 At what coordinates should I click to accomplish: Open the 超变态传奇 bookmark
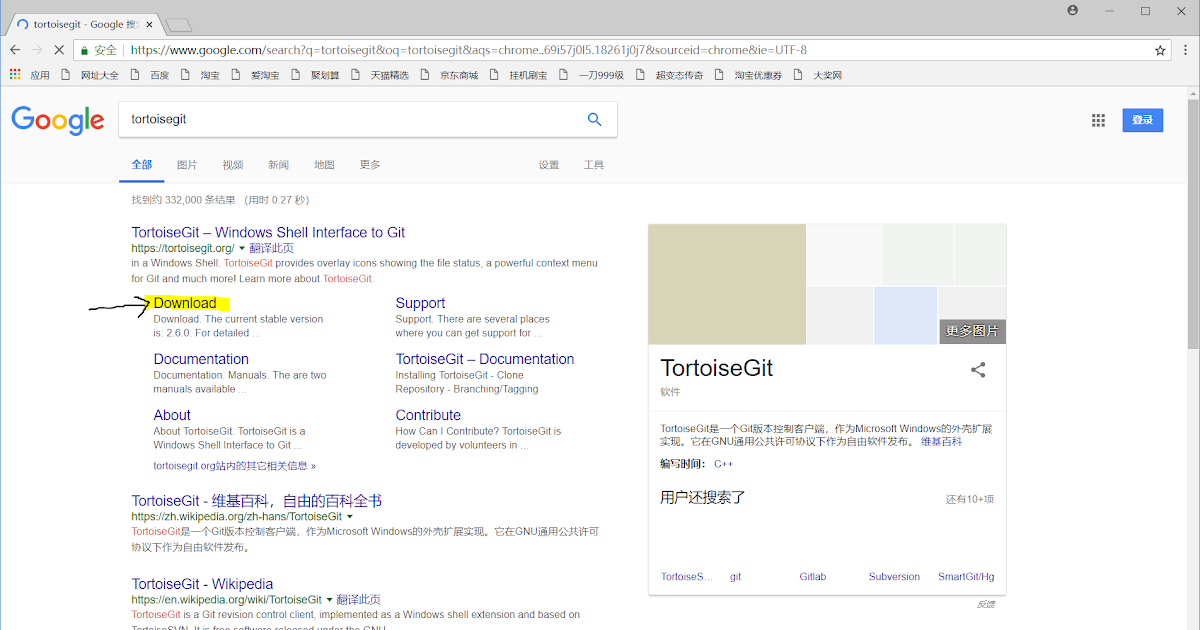click(669, 74)
